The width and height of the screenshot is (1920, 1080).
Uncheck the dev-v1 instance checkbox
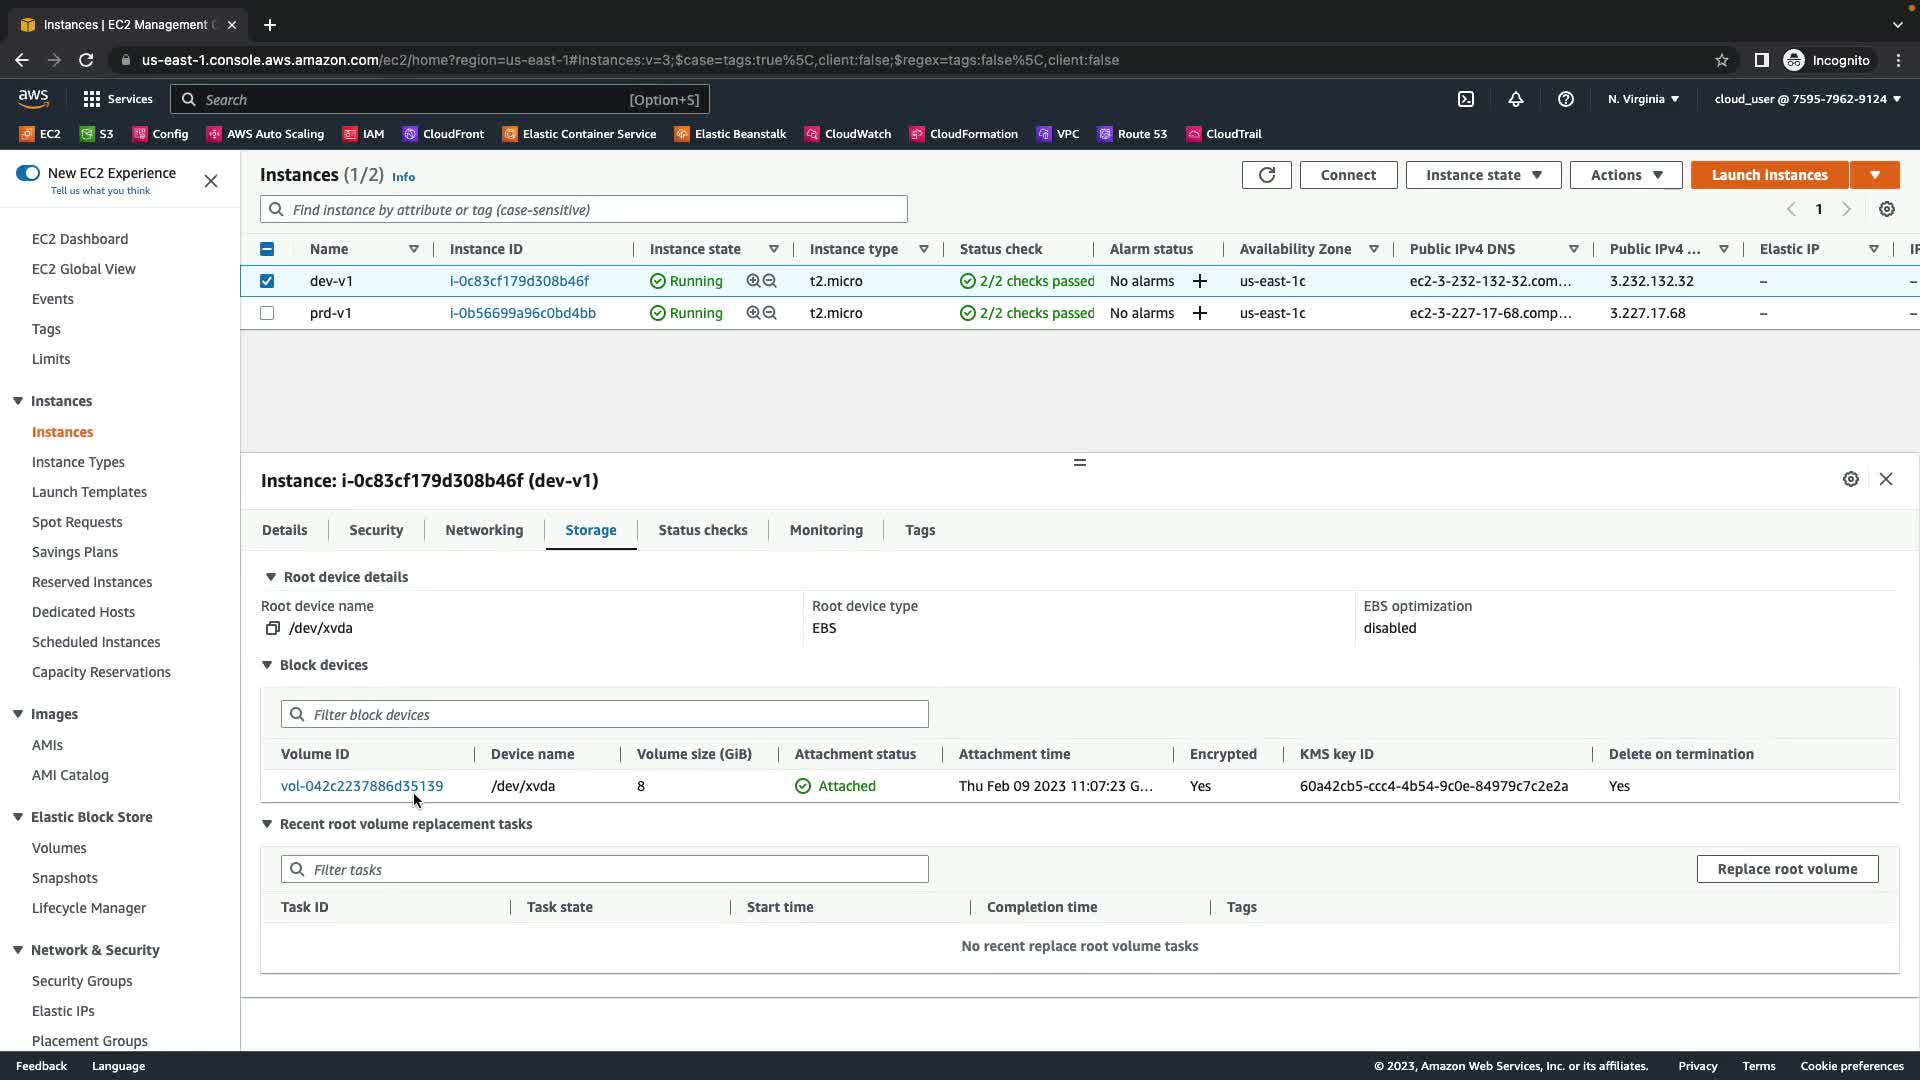point(267,281)
